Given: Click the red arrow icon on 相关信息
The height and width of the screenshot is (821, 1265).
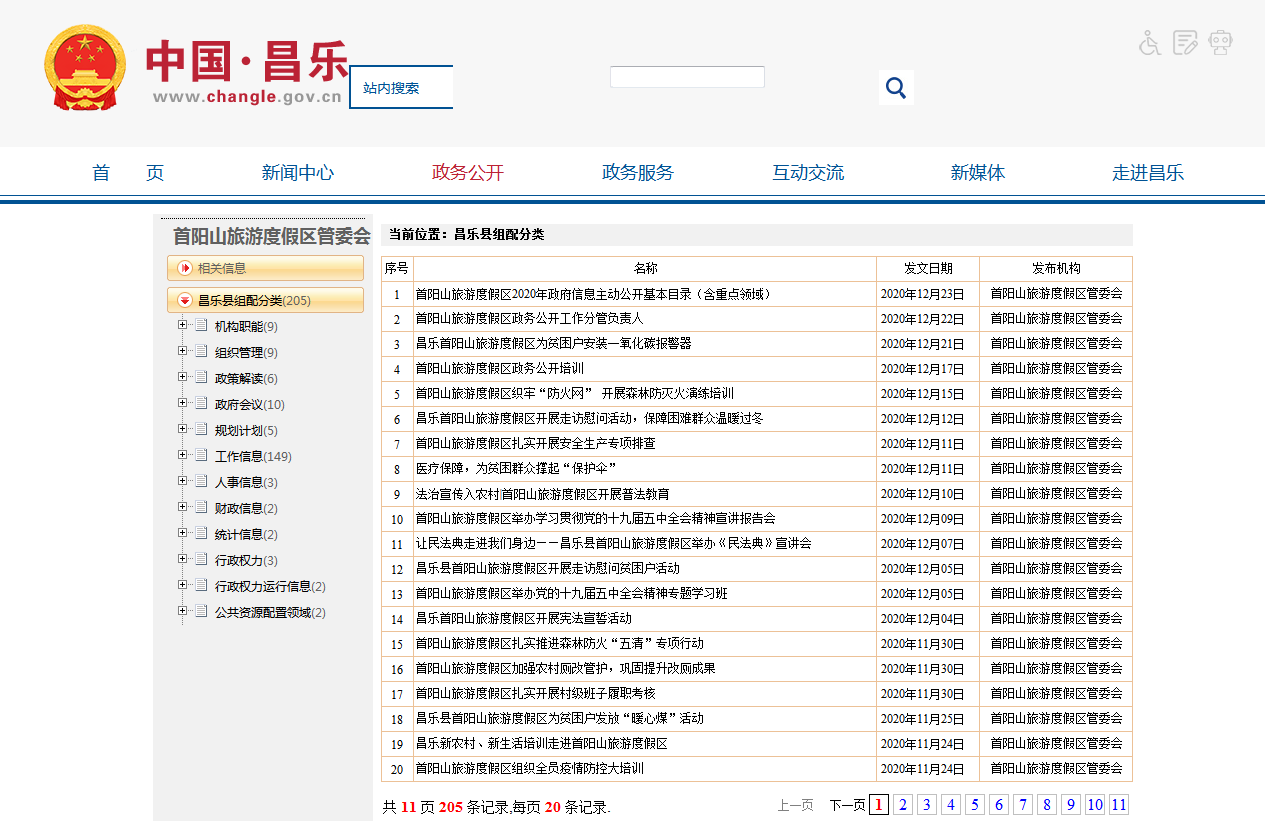Looking at the screenshot, I should [x=184, y=268].
